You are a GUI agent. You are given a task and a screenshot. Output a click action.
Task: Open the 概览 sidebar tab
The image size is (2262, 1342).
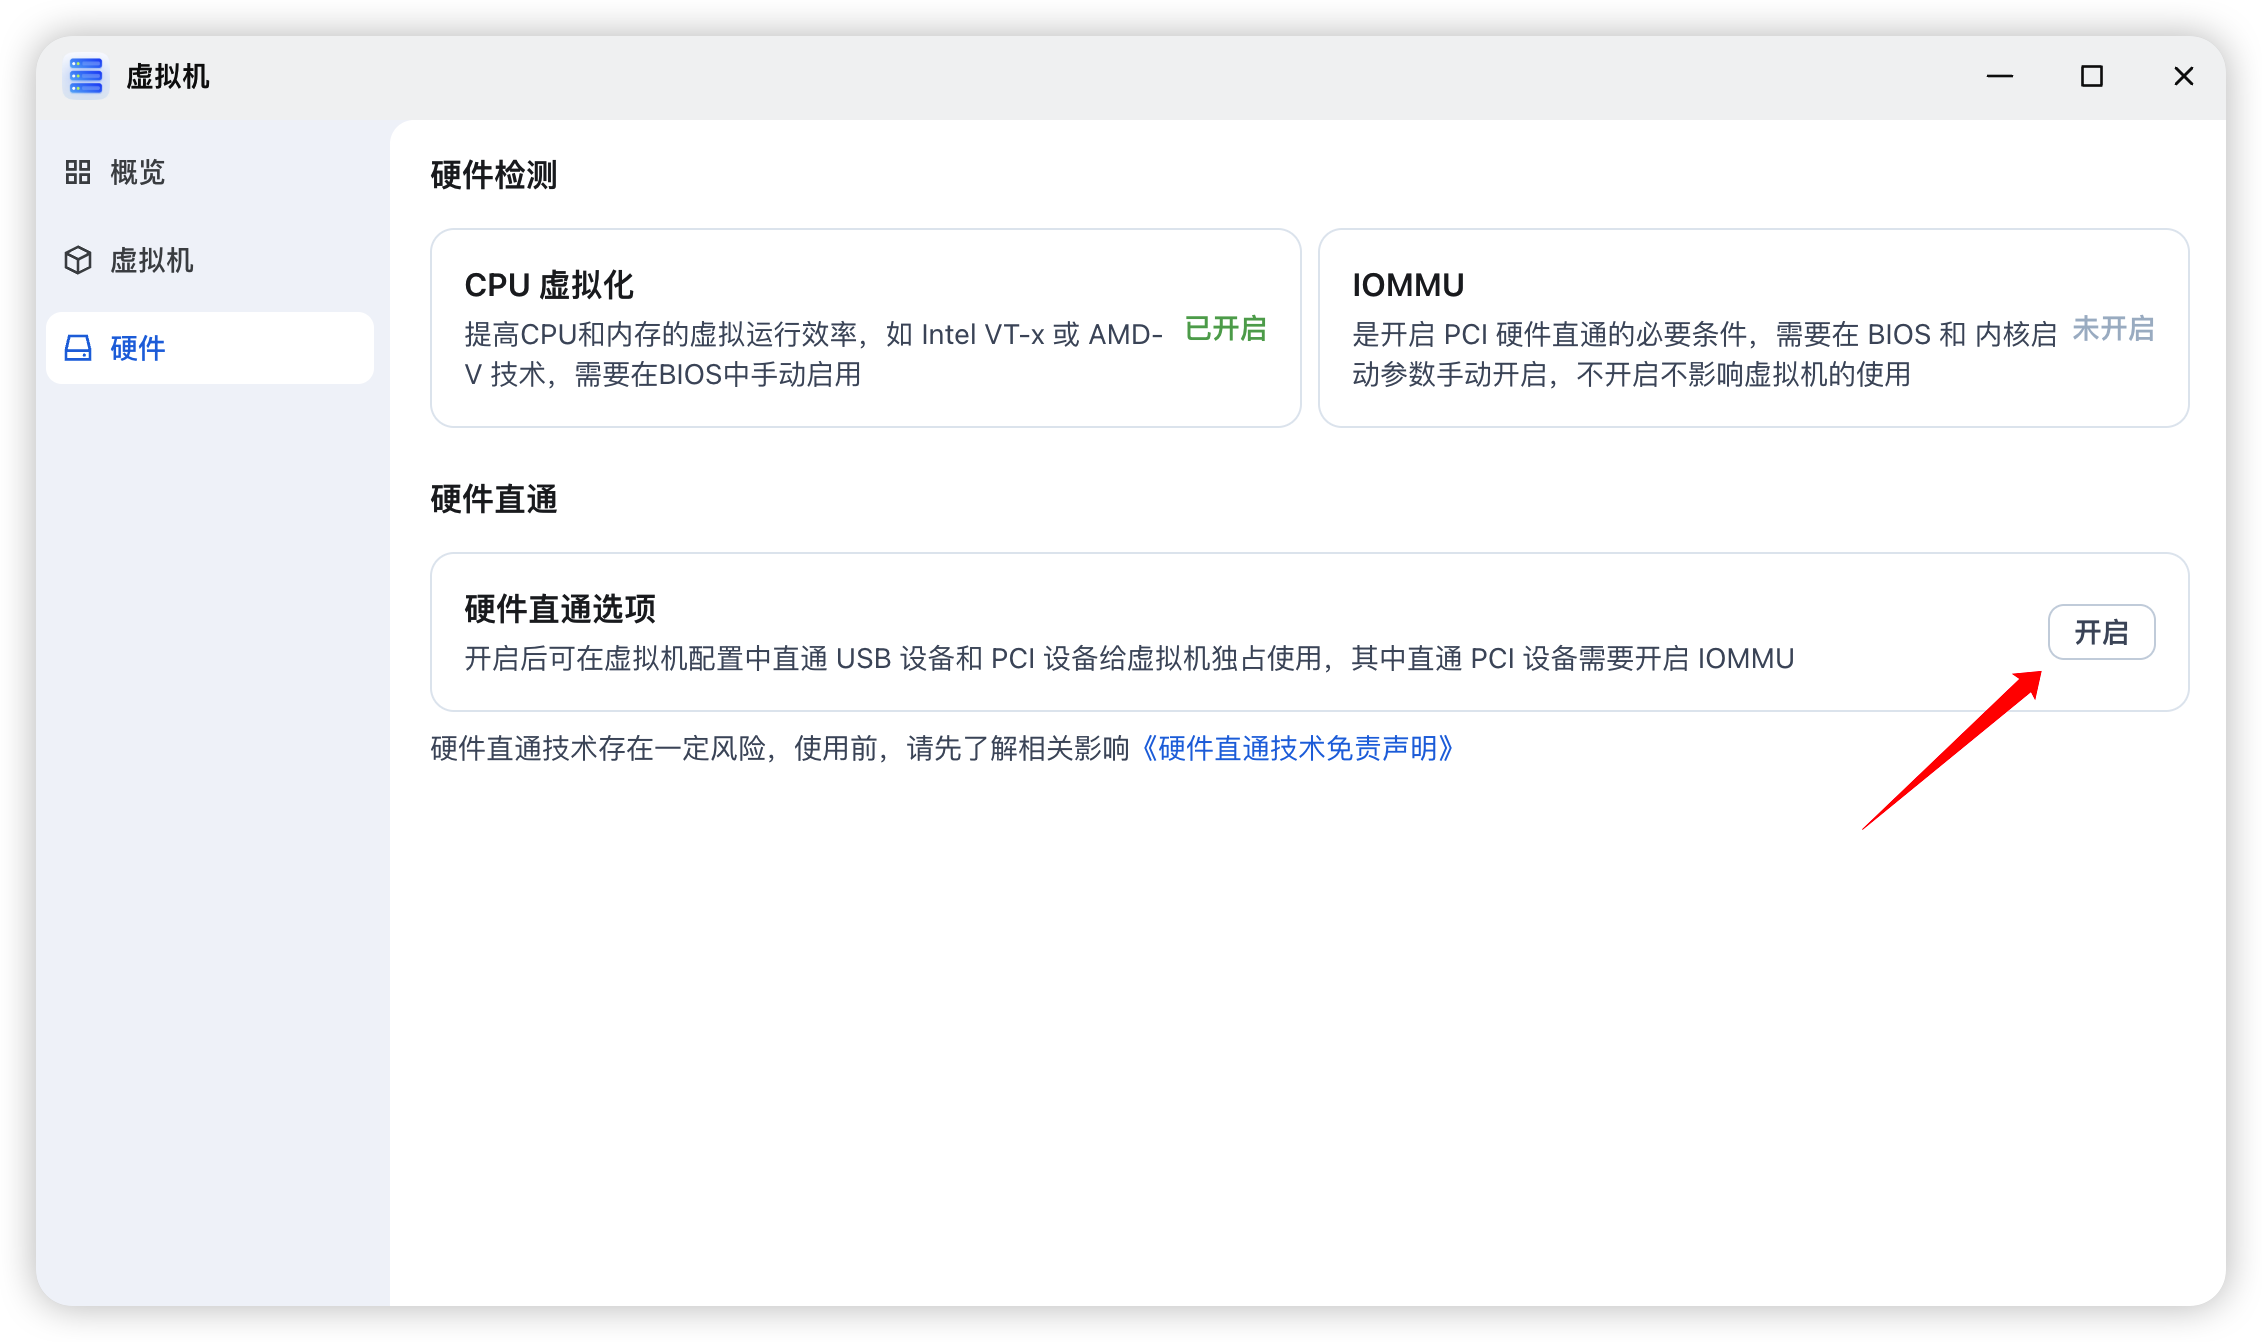pyautogui.click(x=138, y=172)
